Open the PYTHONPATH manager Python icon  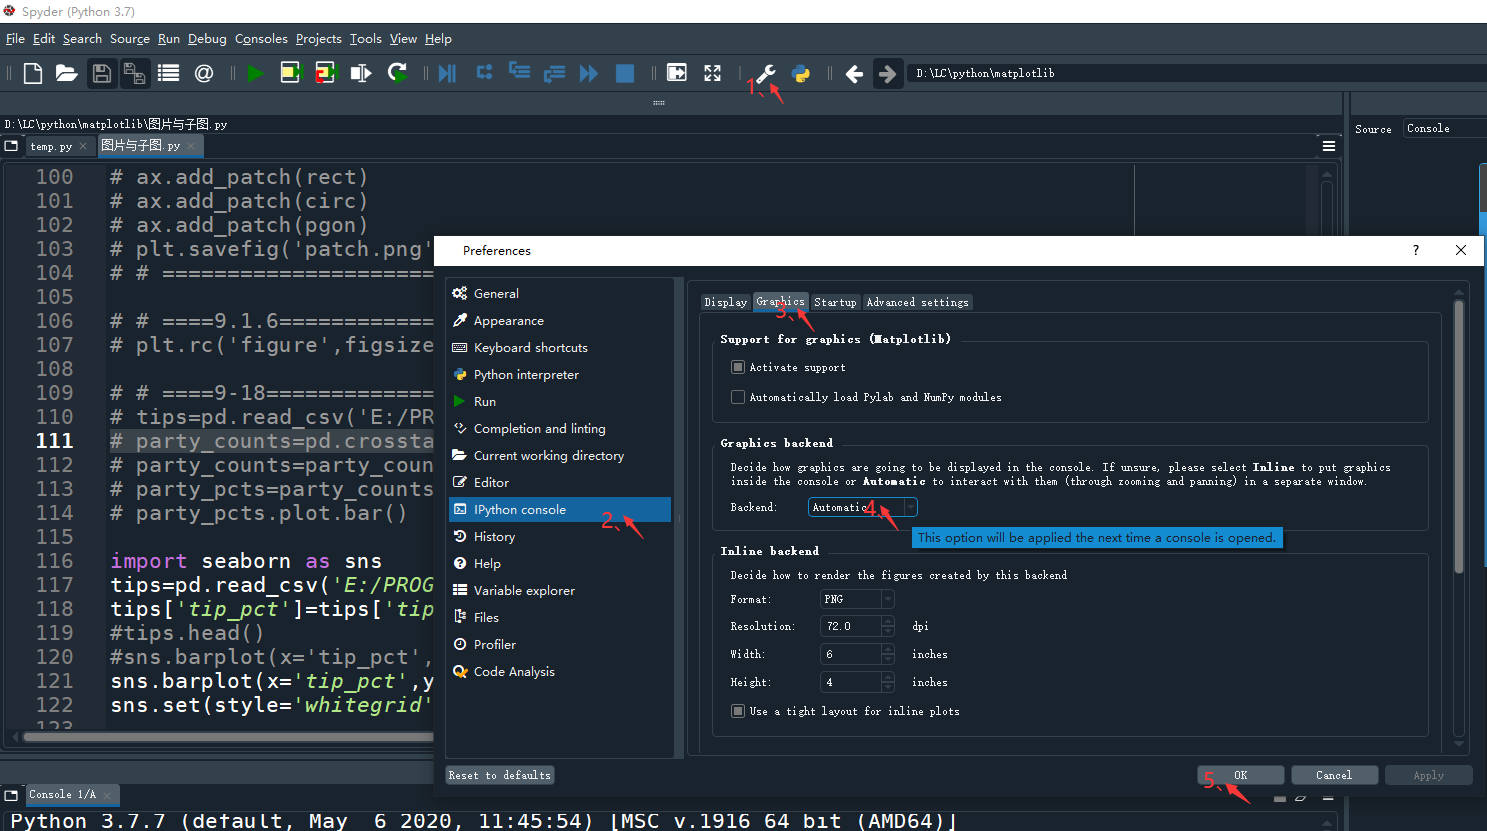point(801,73)
